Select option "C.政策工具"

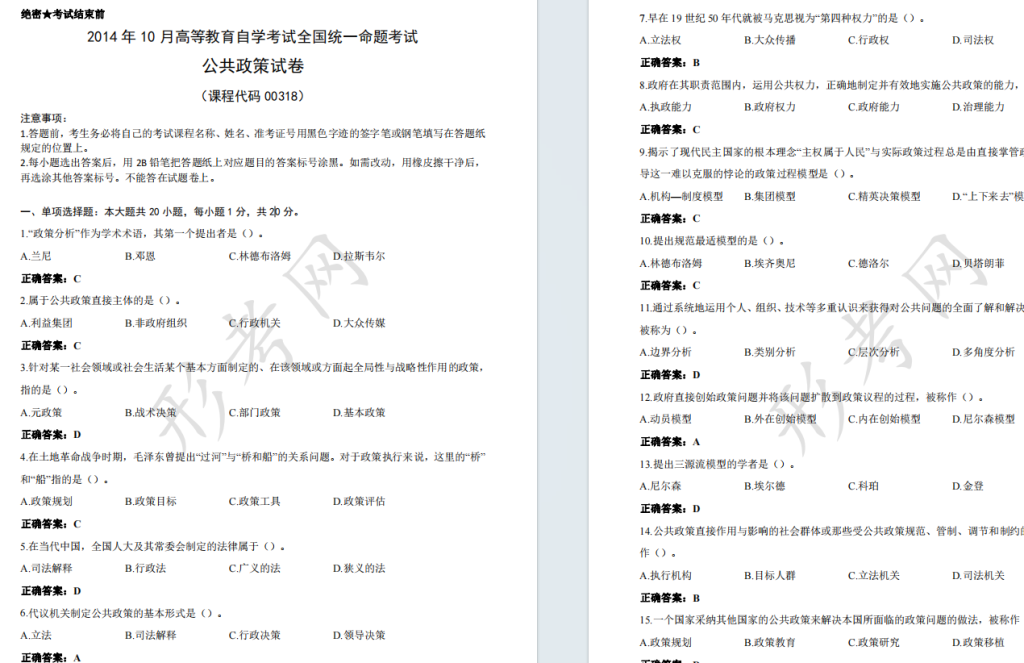255,501
